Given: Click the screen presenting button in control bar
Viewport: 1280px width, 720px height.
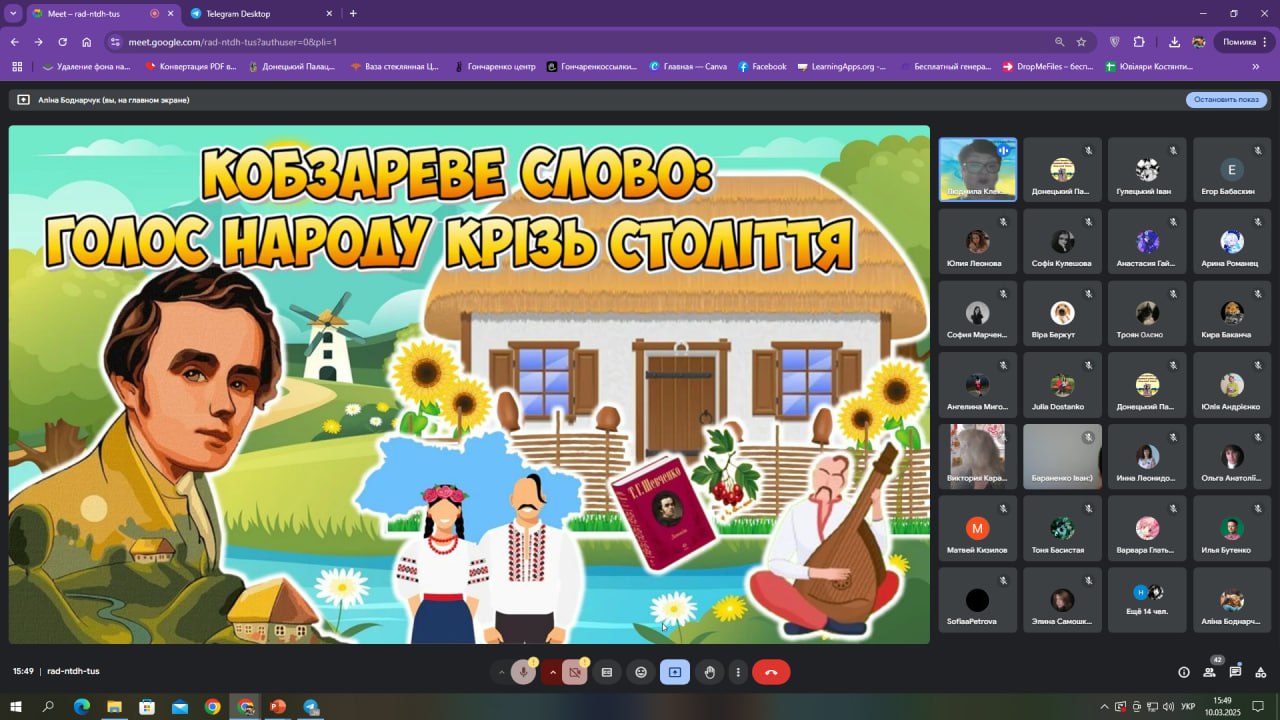Looking at the screenshot, I should [675, 672].
